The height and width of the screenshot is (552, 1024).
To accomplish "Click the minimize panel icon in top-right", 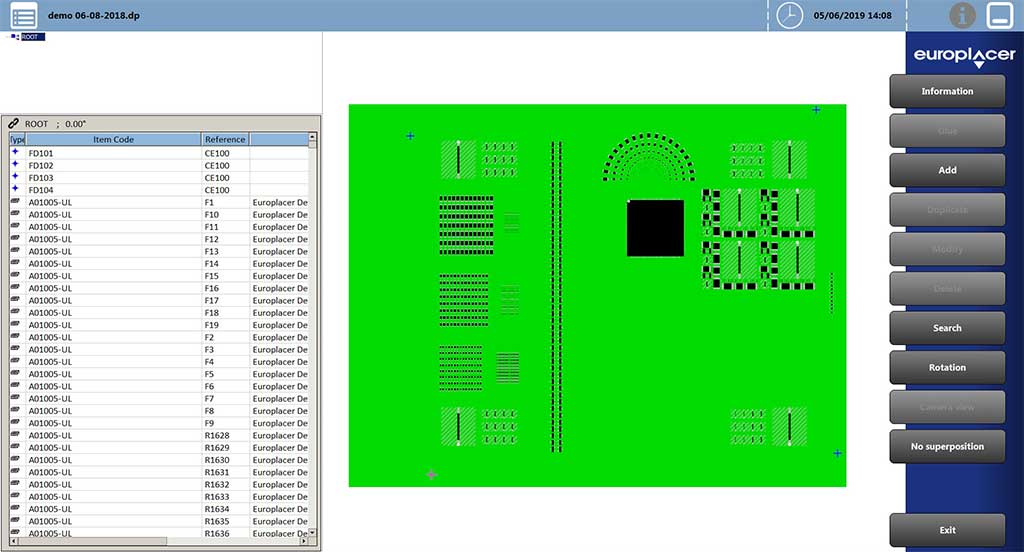I will [998, 15].
